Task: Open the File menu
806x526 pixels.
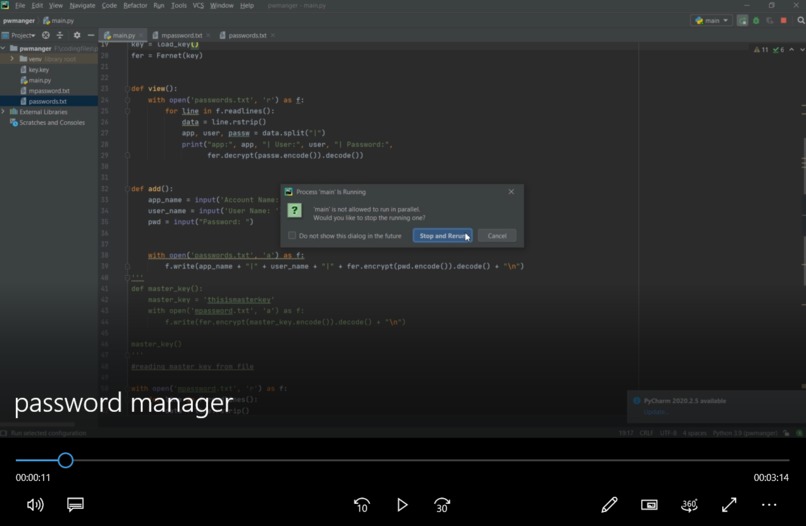Action: click(x=20, y=6)
